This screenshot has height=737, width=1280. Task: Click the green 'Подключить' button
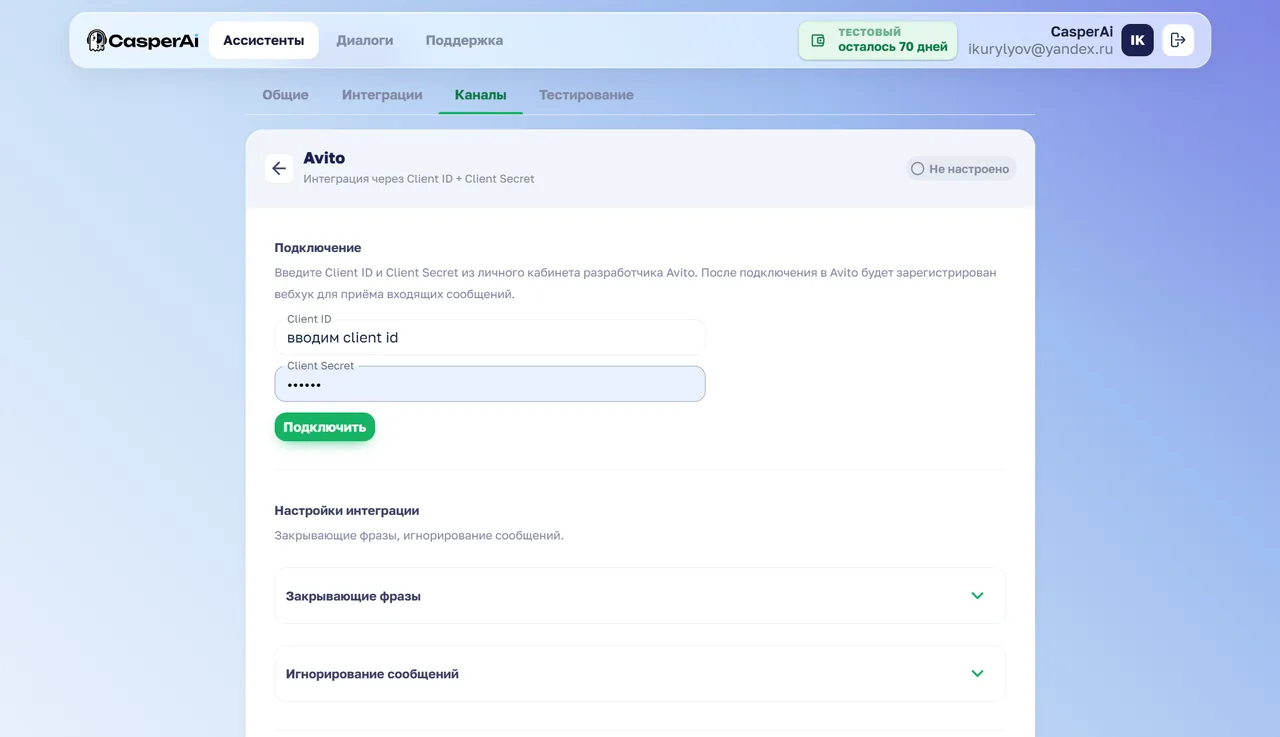tap(325, 427)
